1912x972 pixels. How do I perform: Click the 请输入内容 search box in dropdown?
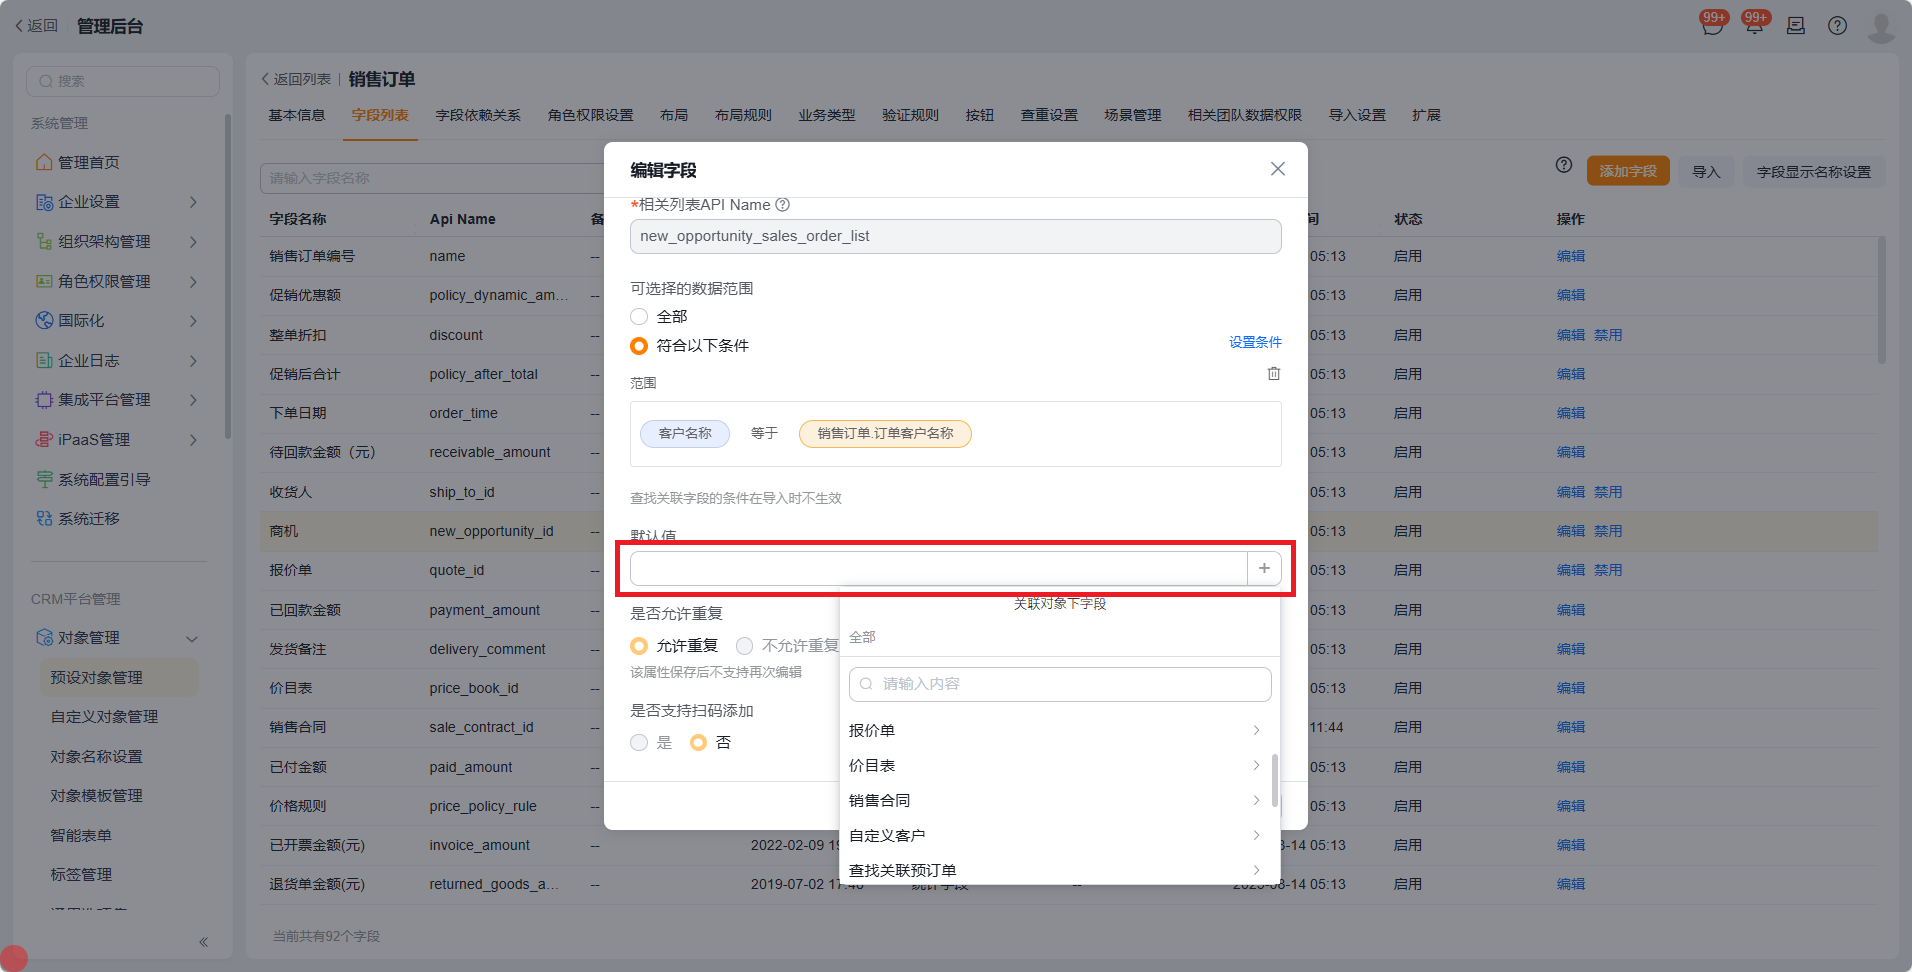1060,684
